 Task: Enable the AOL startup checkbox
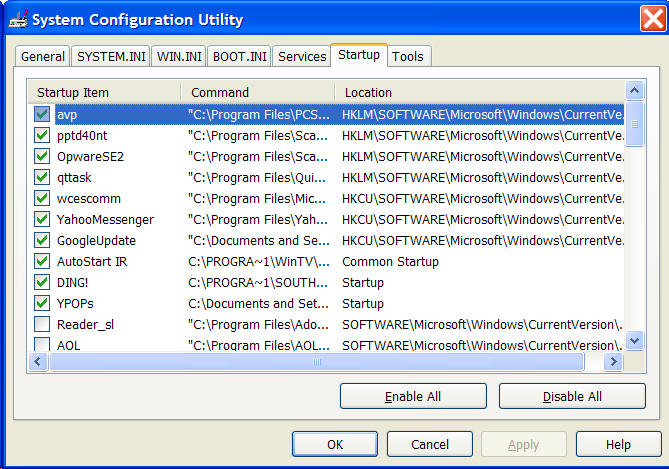[42, 344]
